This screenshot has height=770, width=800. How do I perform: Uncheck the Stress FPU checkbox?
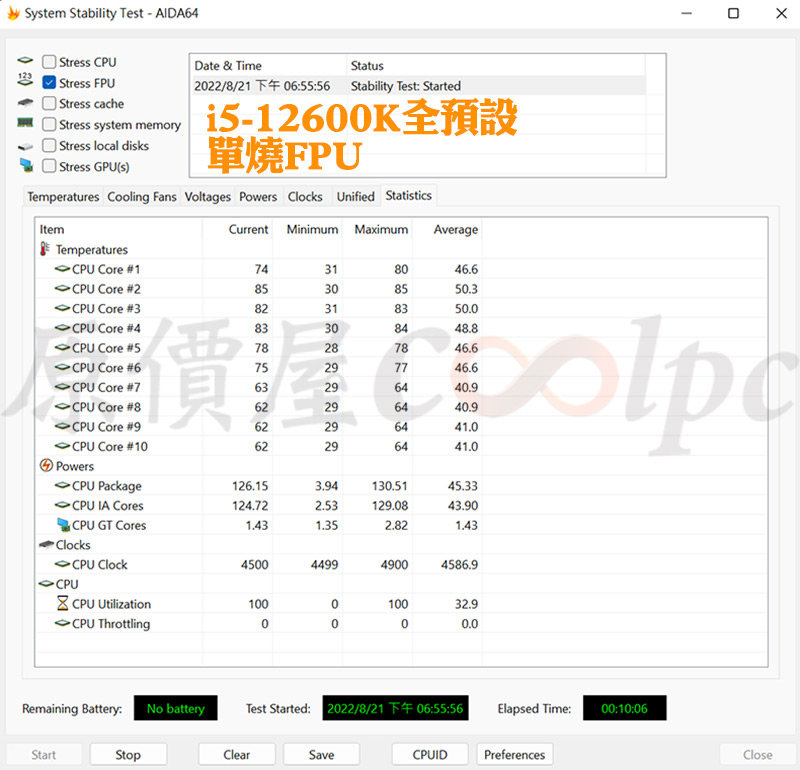[x=49, y=83]
